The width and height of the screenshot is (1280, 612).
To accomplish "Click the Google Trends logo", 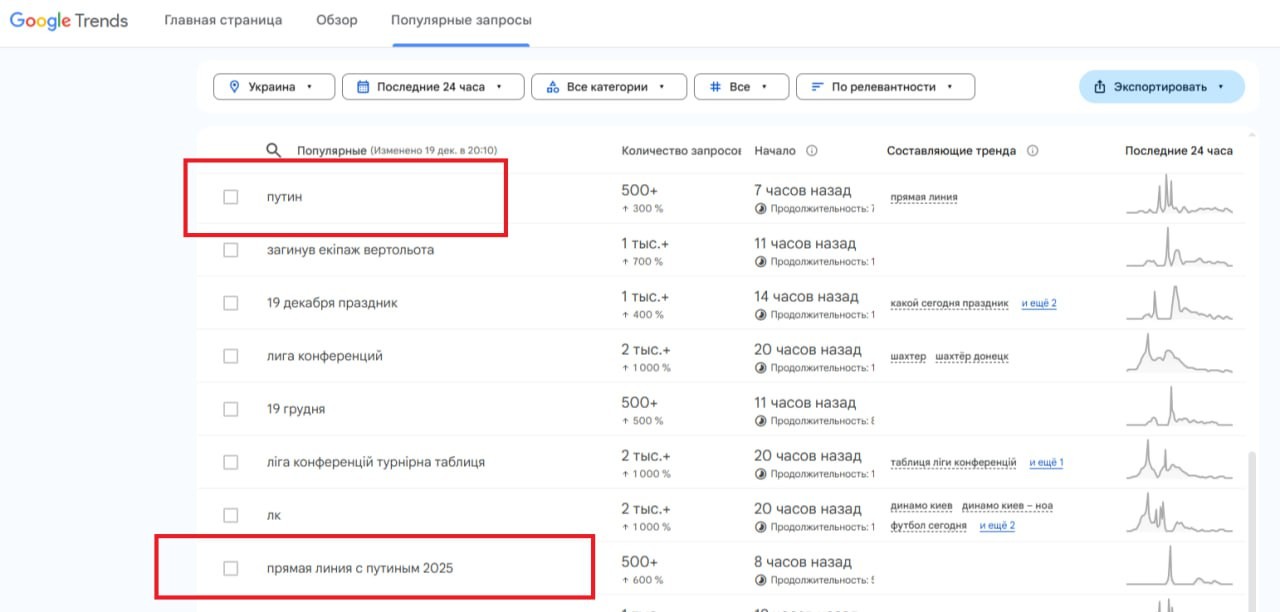I will (69, 20).
